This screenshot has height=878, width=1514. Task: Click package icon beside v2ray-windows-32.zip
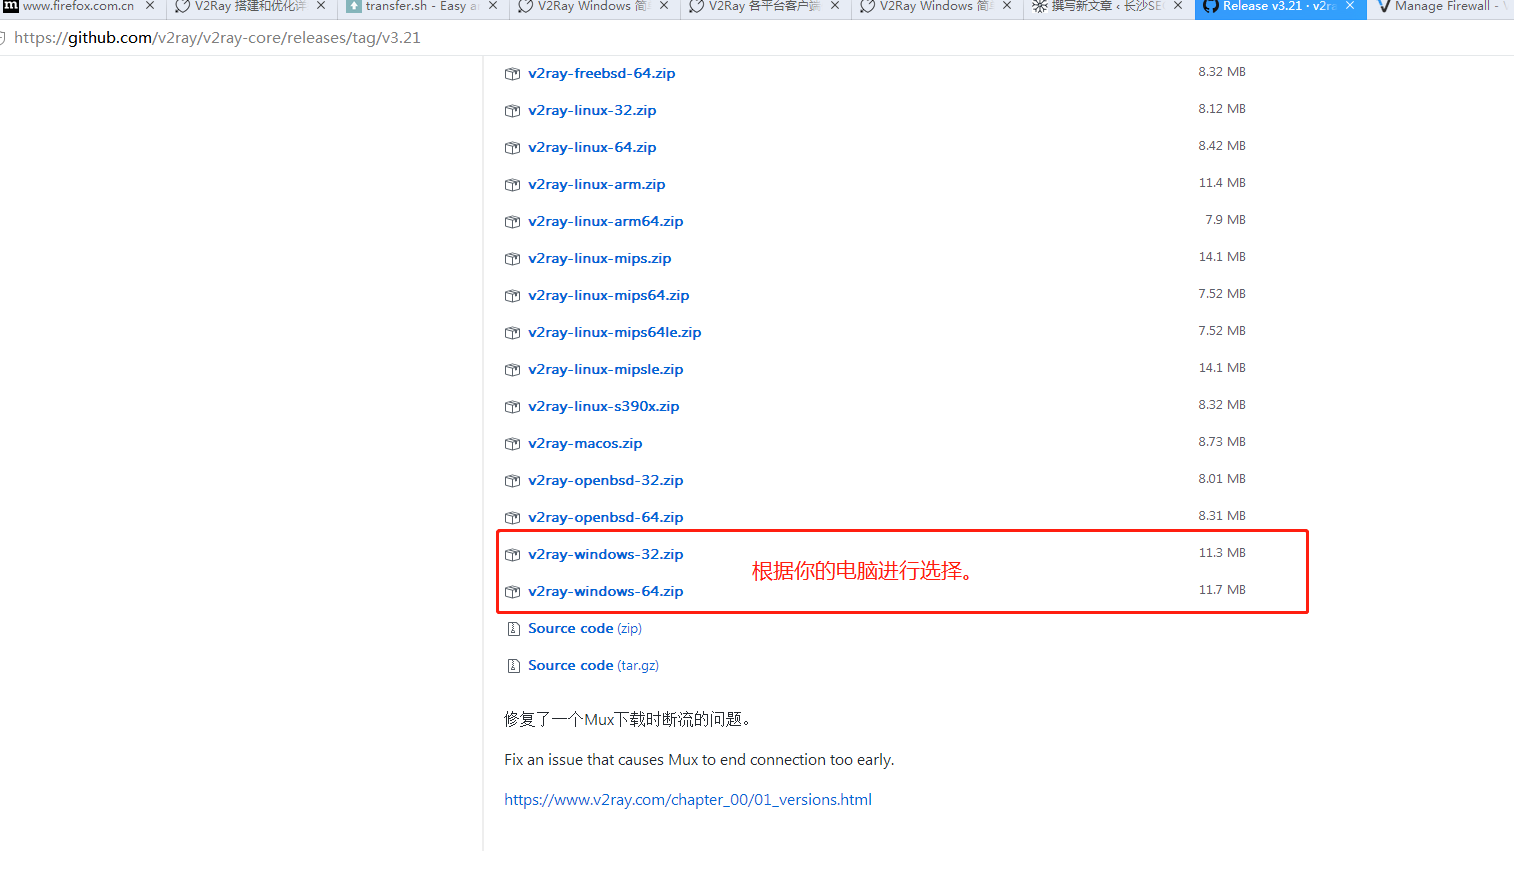click(512, 555)
